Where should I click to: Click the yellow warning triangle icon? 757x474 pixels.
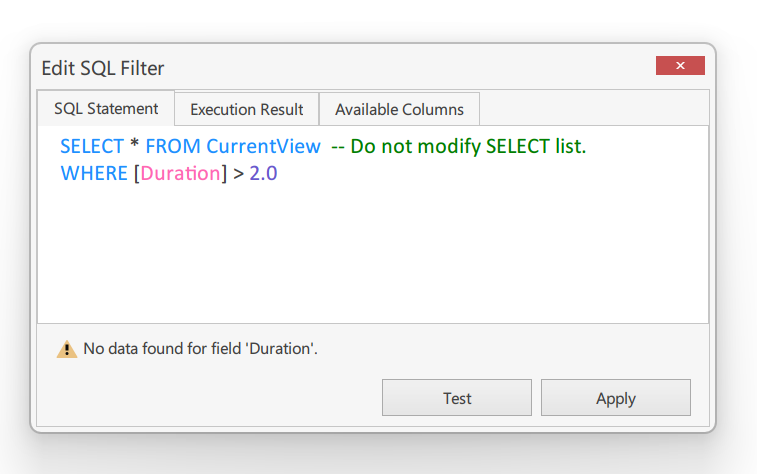click(x=67, y=349)
